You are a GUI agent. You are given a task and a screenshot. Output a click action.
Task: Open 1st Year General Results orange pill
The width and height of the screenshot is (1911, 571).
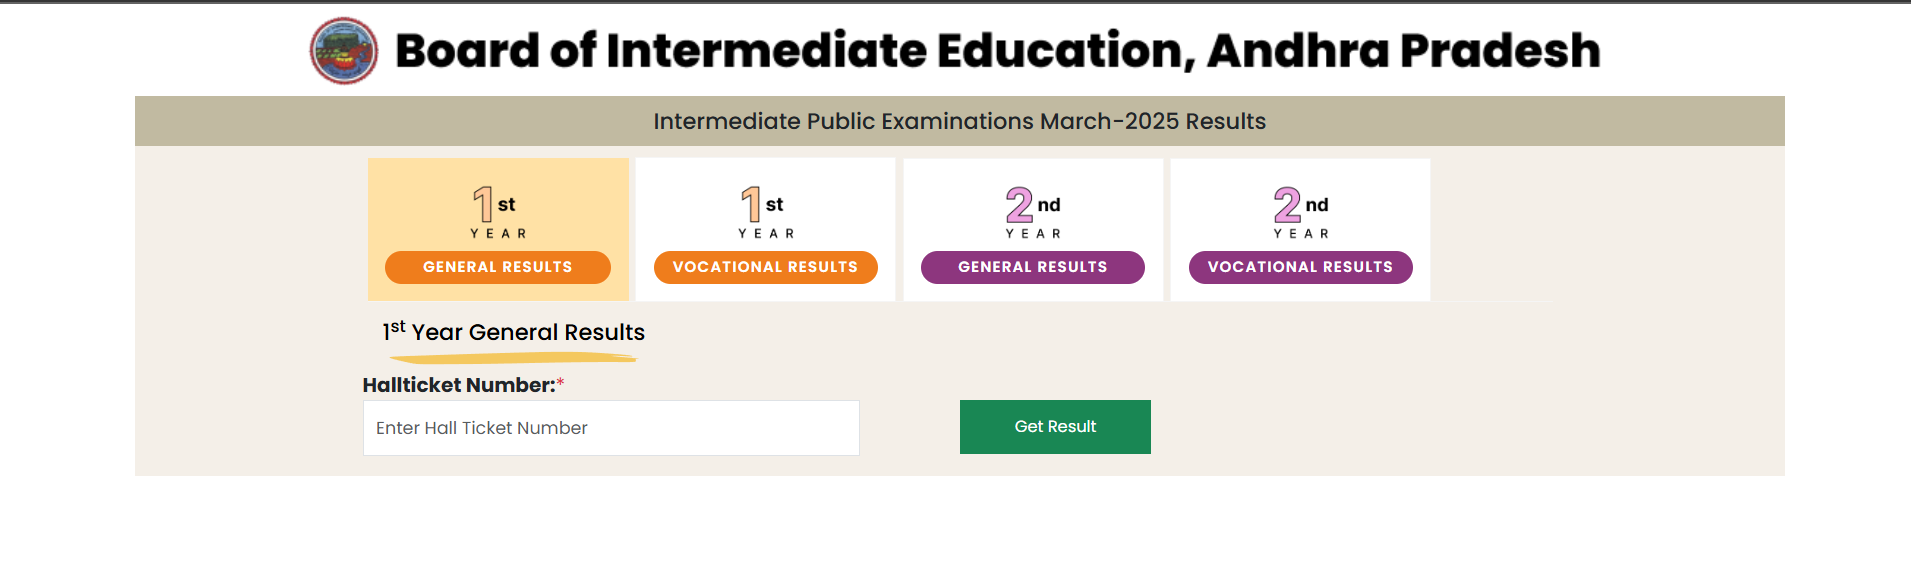498,267
